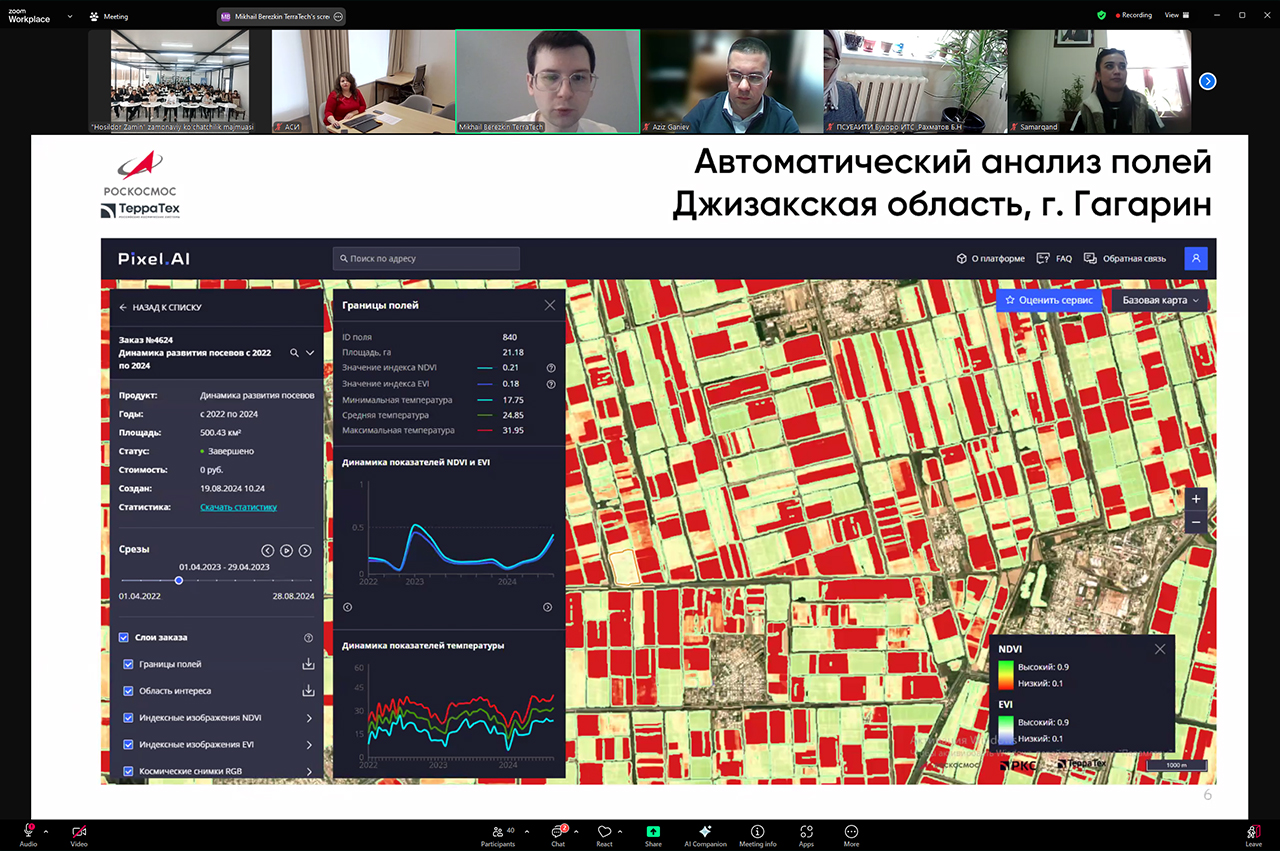Open help icon for Значение индекса EVI
The width and height of the screenshot is (1280, 851).
point(550,384)
